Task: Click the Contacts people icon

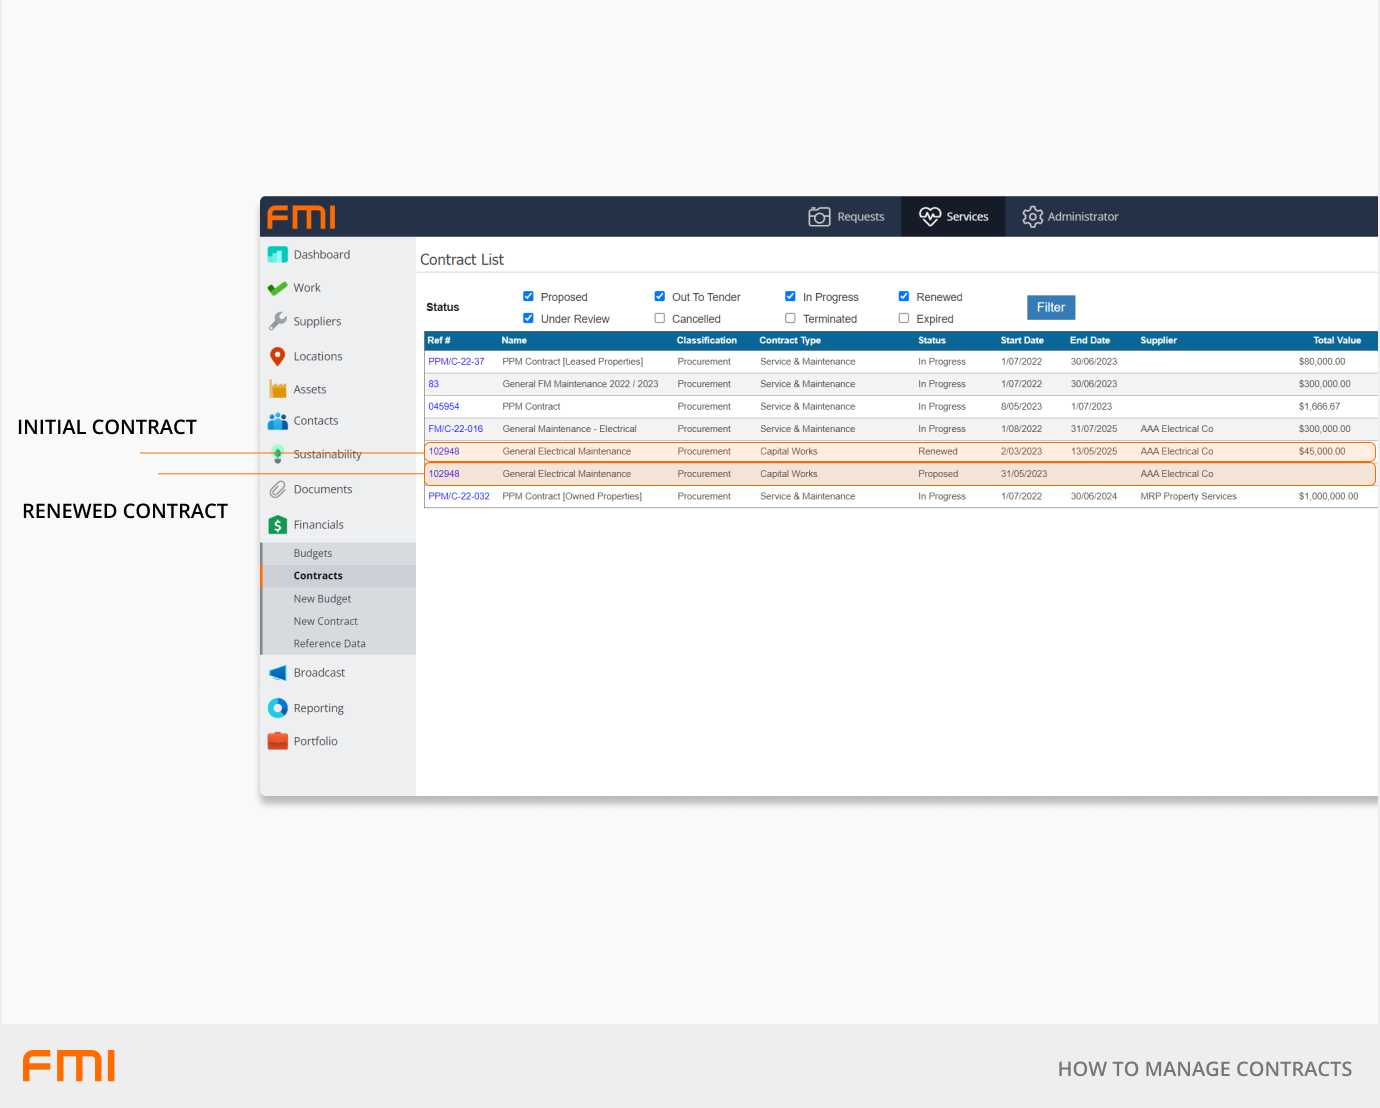Action: coord(278,421)
